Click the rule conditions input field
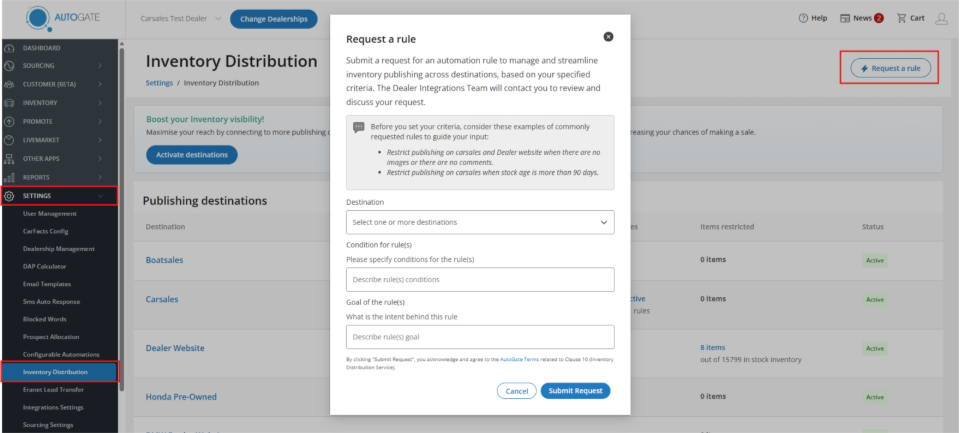Screen dimensions: 960x433 [480, 280]
